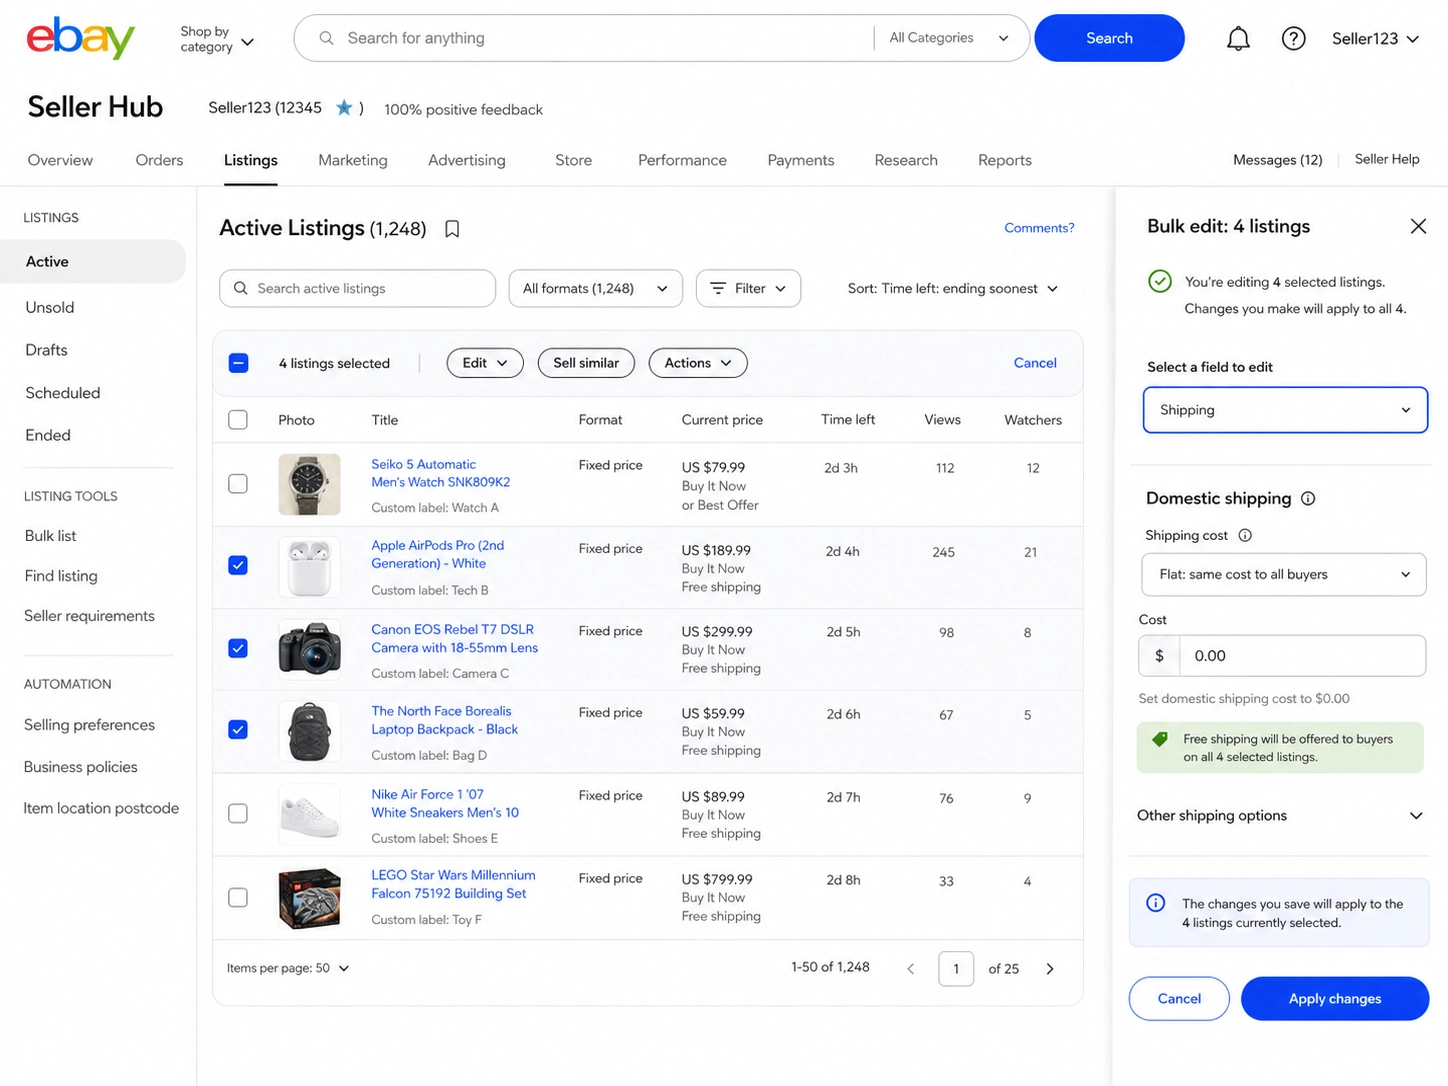Screen dimensions: 1448x1086
Task: Open the Actions dropdown button
Action: 698,363
